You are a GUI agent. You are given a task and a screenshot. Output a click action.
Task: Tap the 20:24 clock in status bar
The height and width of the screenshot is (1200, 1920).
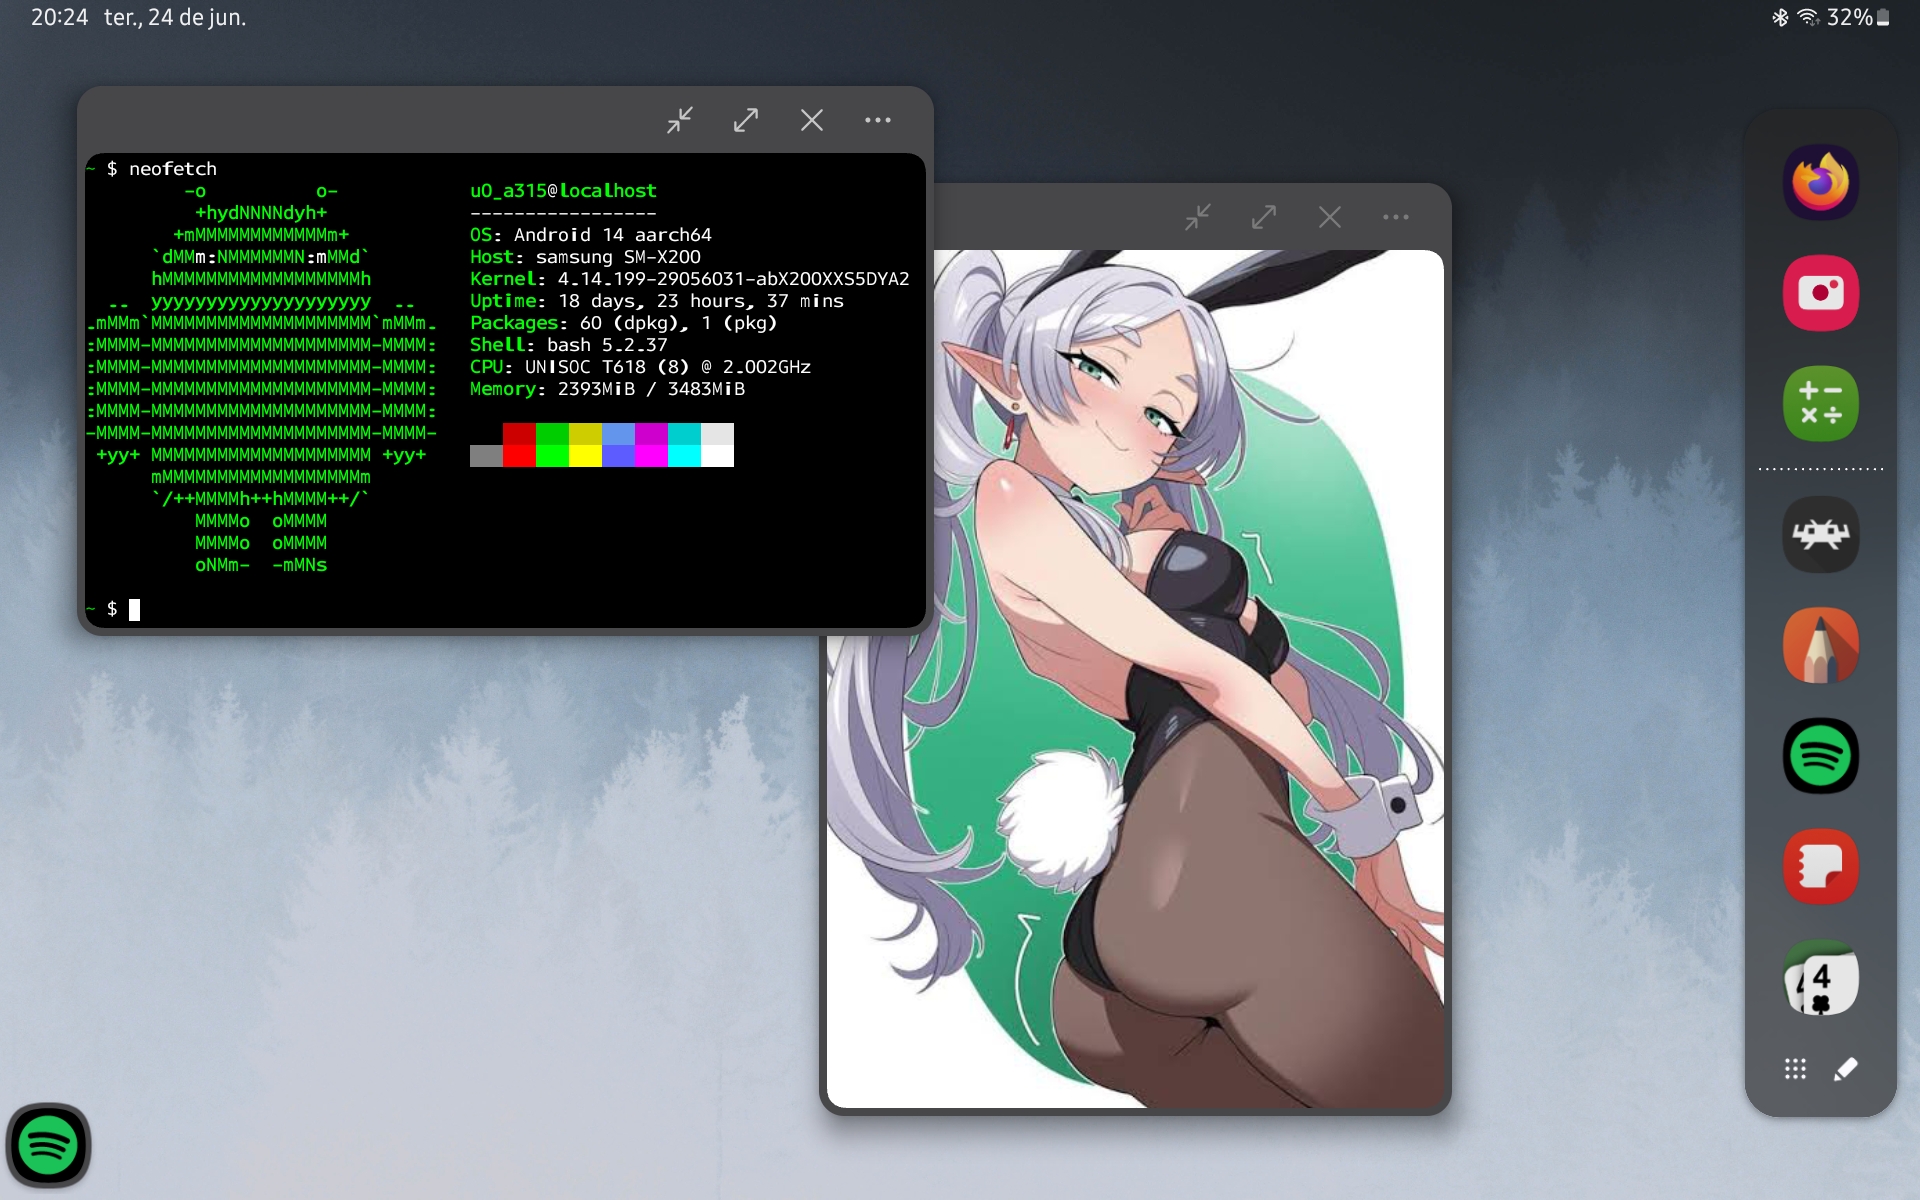[x=59, y=17]
